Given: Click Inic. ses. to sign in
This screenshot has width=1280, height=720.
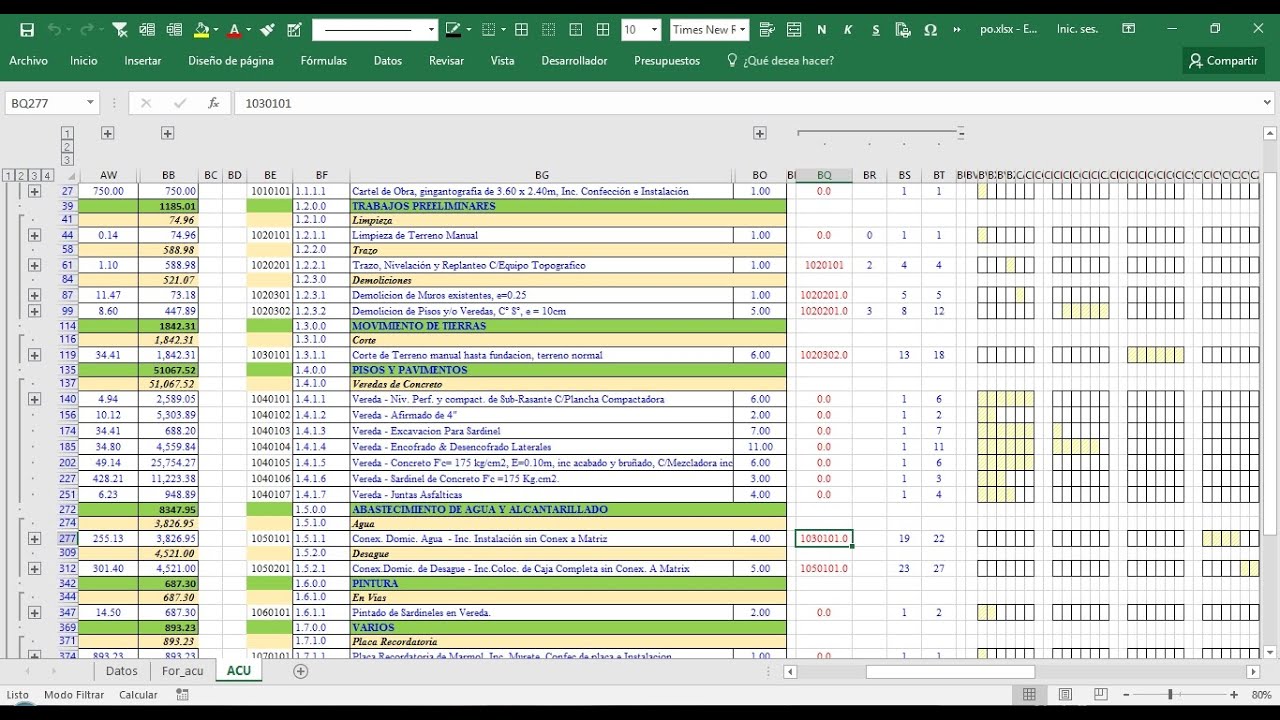Looking at the screenshot, I should (x=1077, y=29).
